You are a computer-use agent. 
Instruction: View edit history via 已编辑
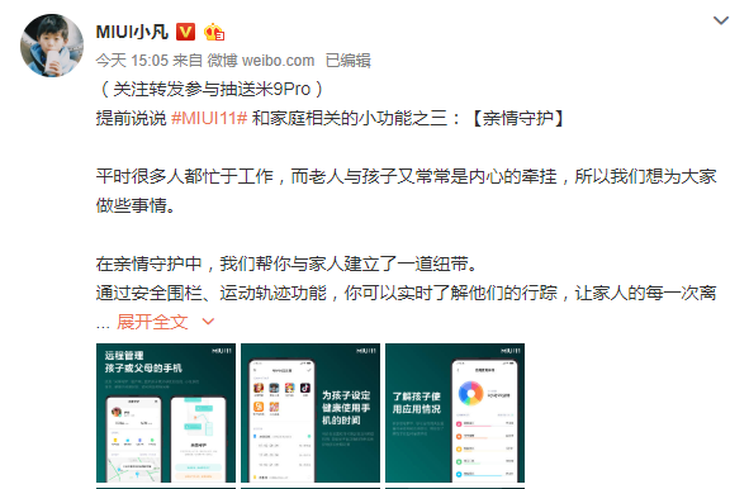(x=348, y=61)
